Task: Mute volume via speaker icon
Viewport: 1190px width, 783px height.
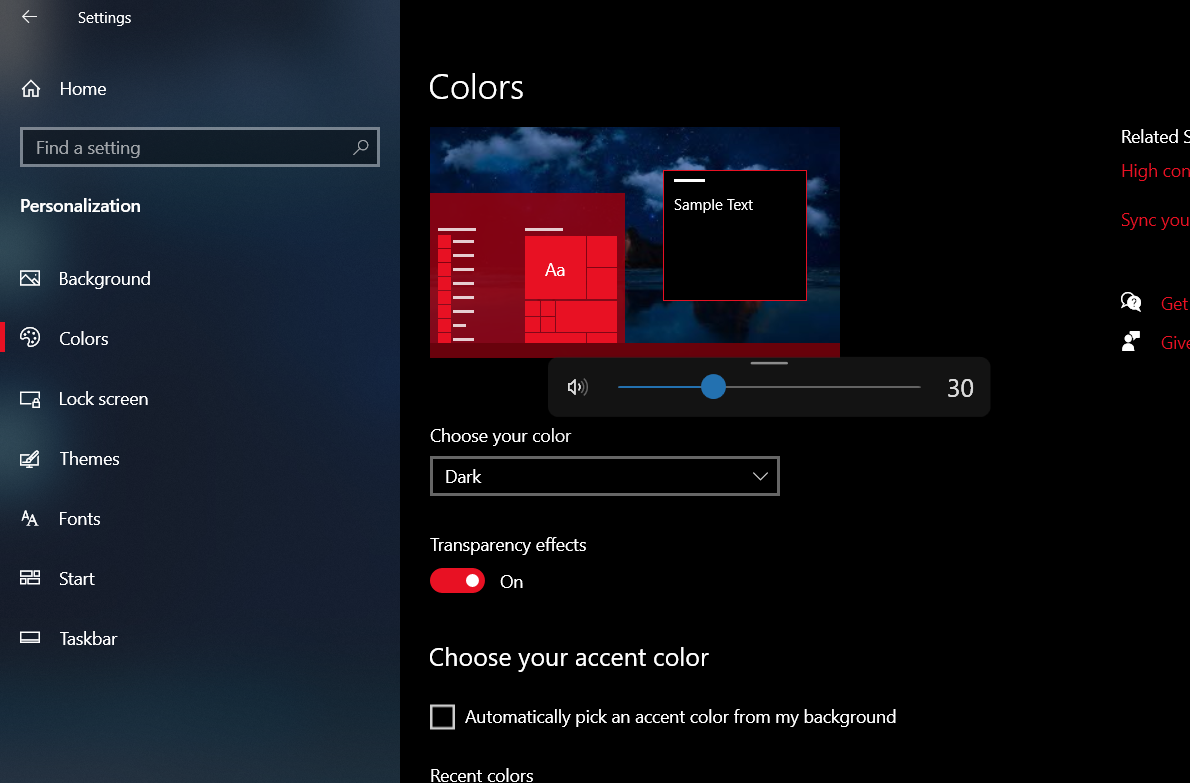Action: [x=577, y=387]
